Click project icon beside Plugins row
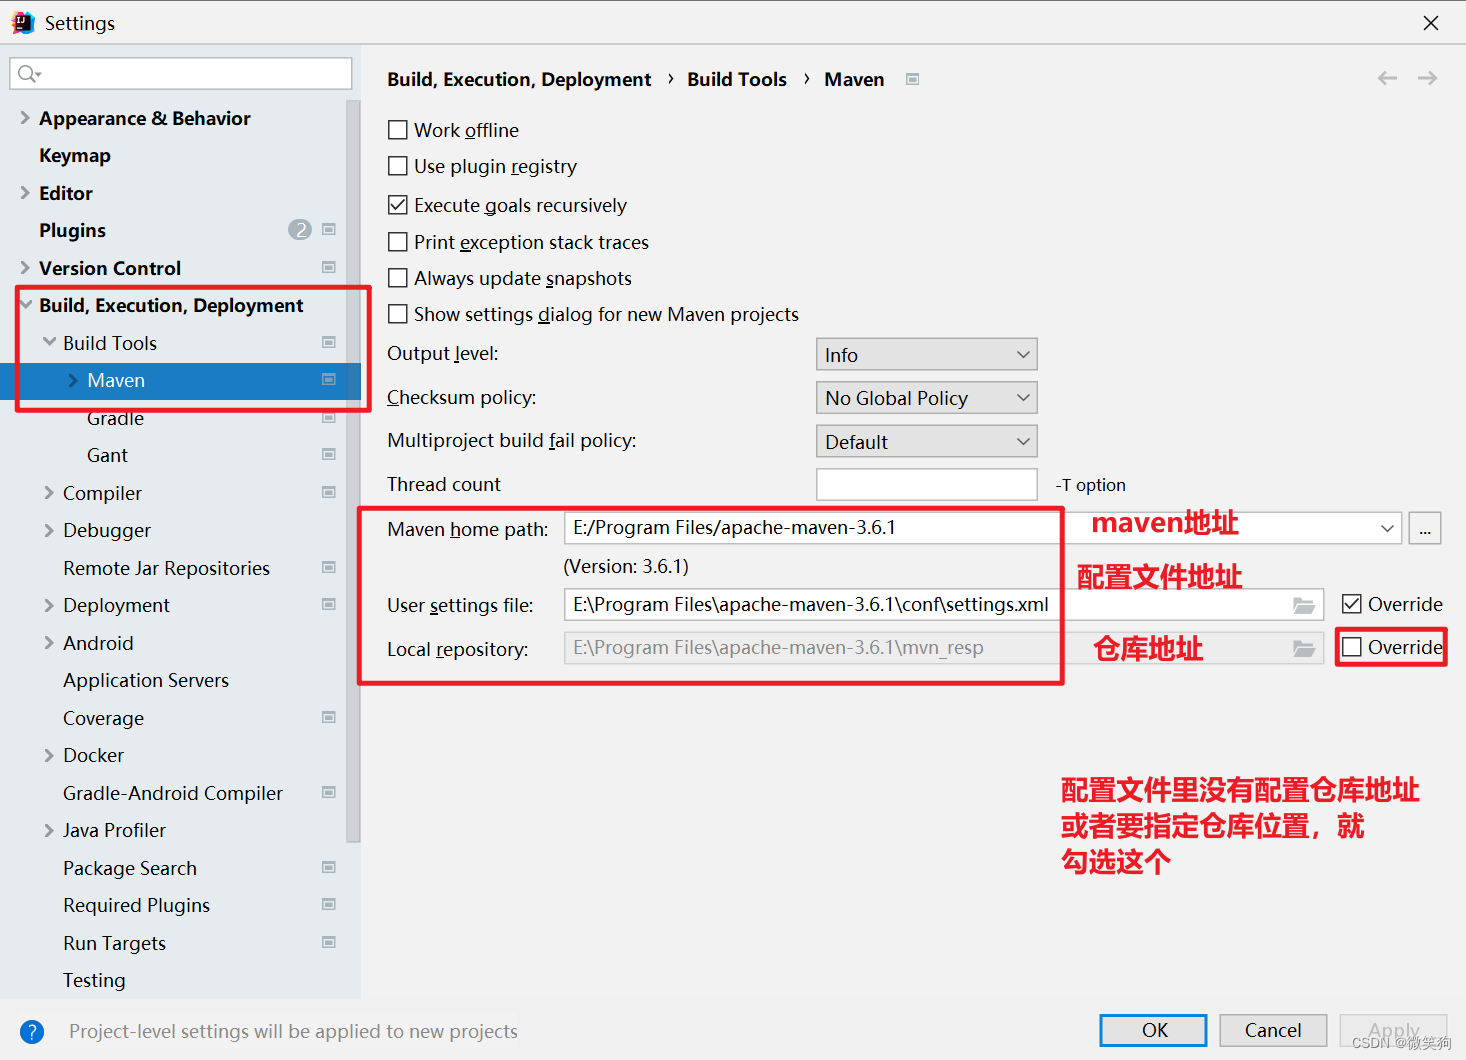1466x1060 pixels. click(x=328, y=230)
